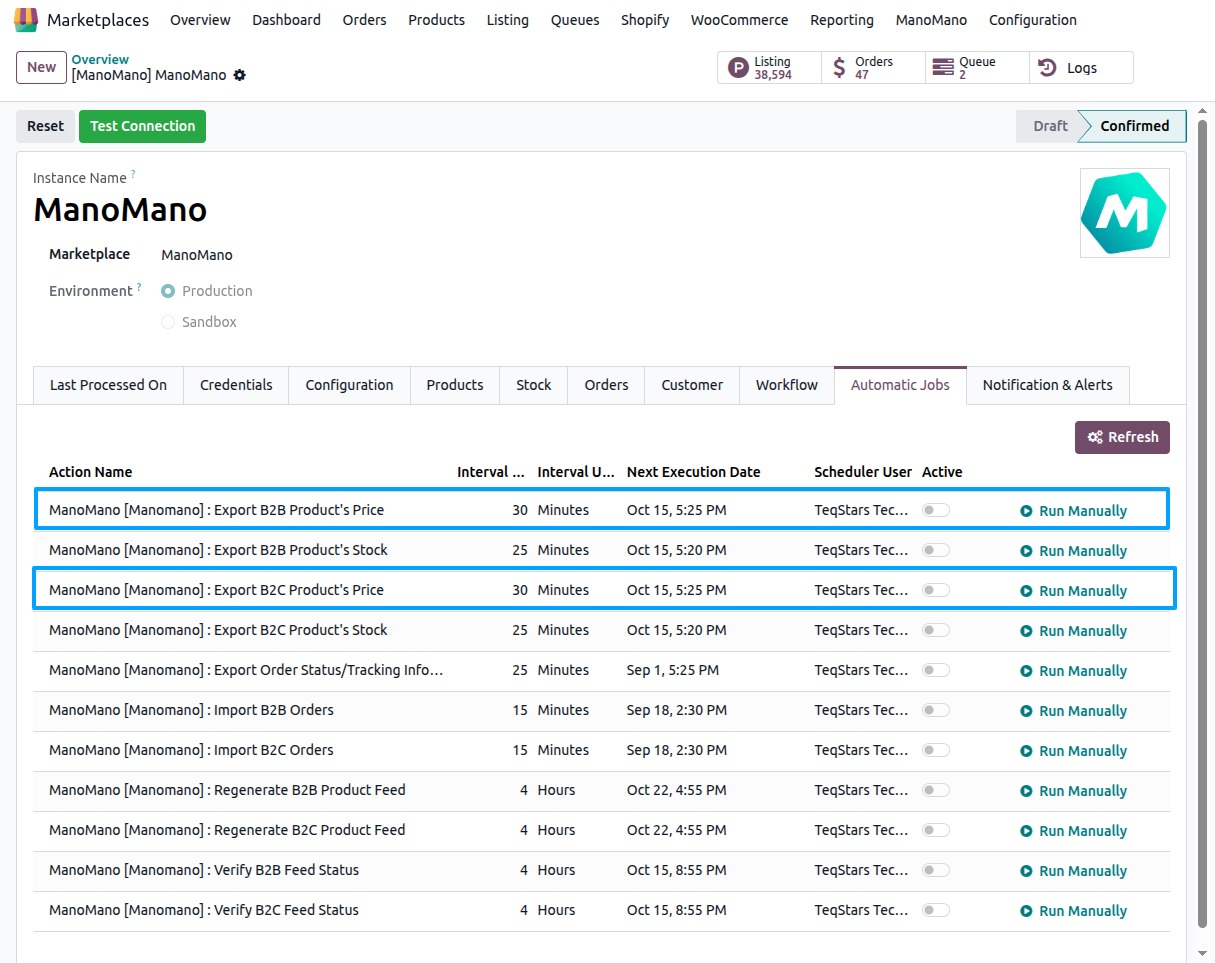This screenshot has width=1215, height=963.
Task: Click the New button
Action: [41, 67]
